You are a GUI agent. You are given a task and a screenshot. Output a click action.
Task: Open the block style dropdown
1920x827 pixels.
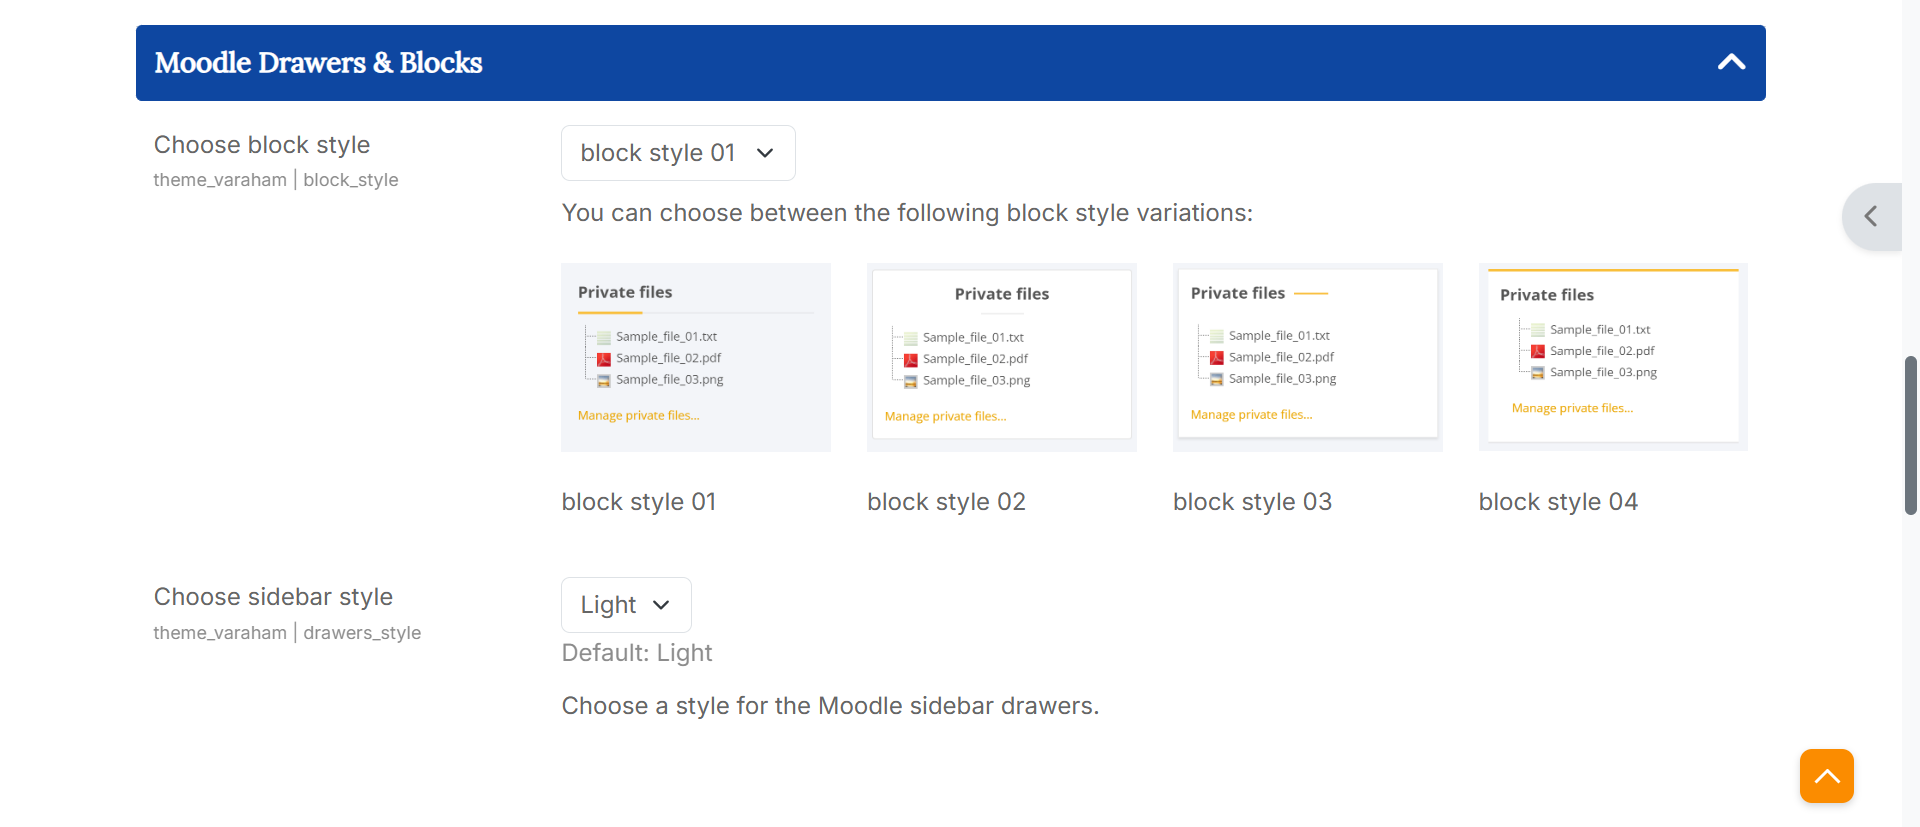pos(678,153)
